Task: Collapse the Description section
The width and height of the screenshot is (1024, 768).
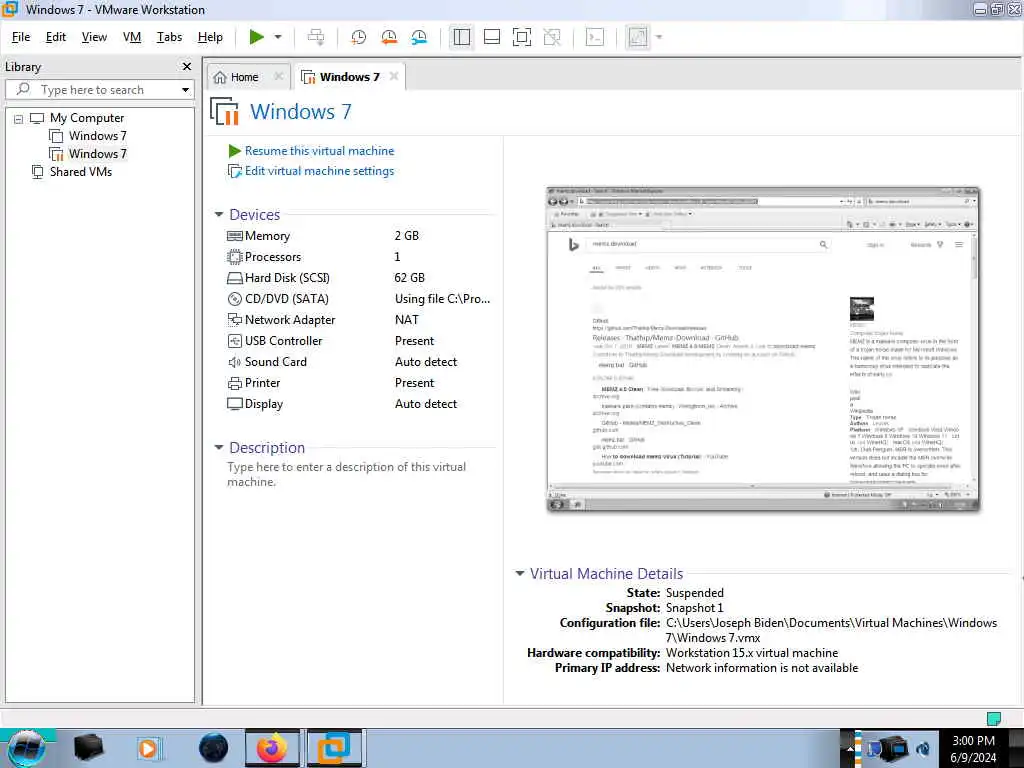Action: click(219, 447)
